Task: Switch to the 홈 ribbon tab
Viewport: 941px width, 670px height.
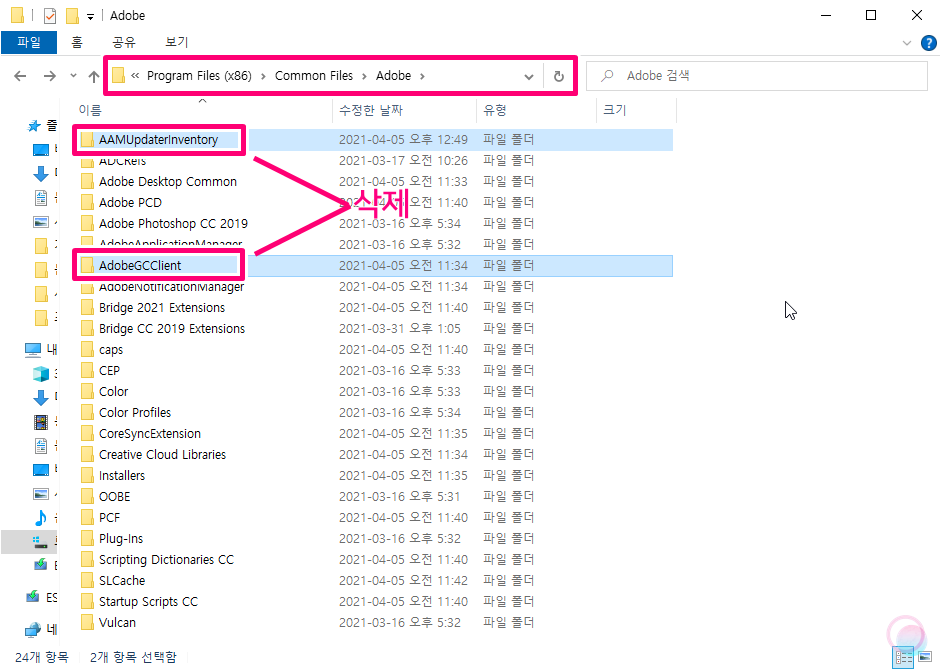Action: [77, 42]
